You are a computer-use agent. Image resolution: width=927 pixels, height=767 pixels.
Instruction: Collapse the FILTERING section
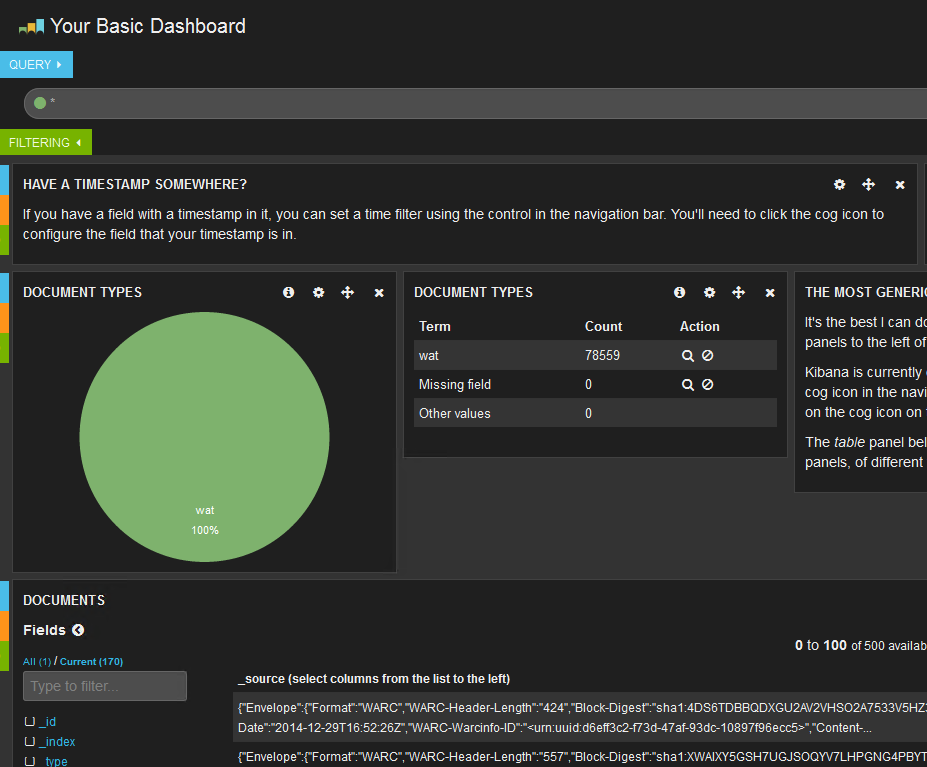coord(45,142)
